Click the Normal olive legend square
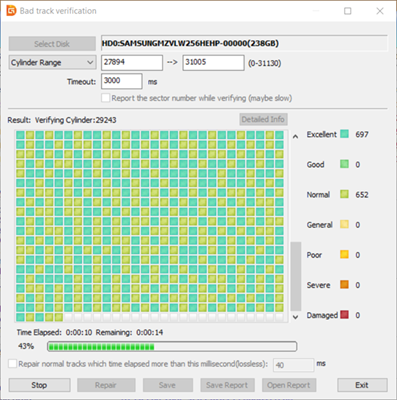 pos(344,194)
